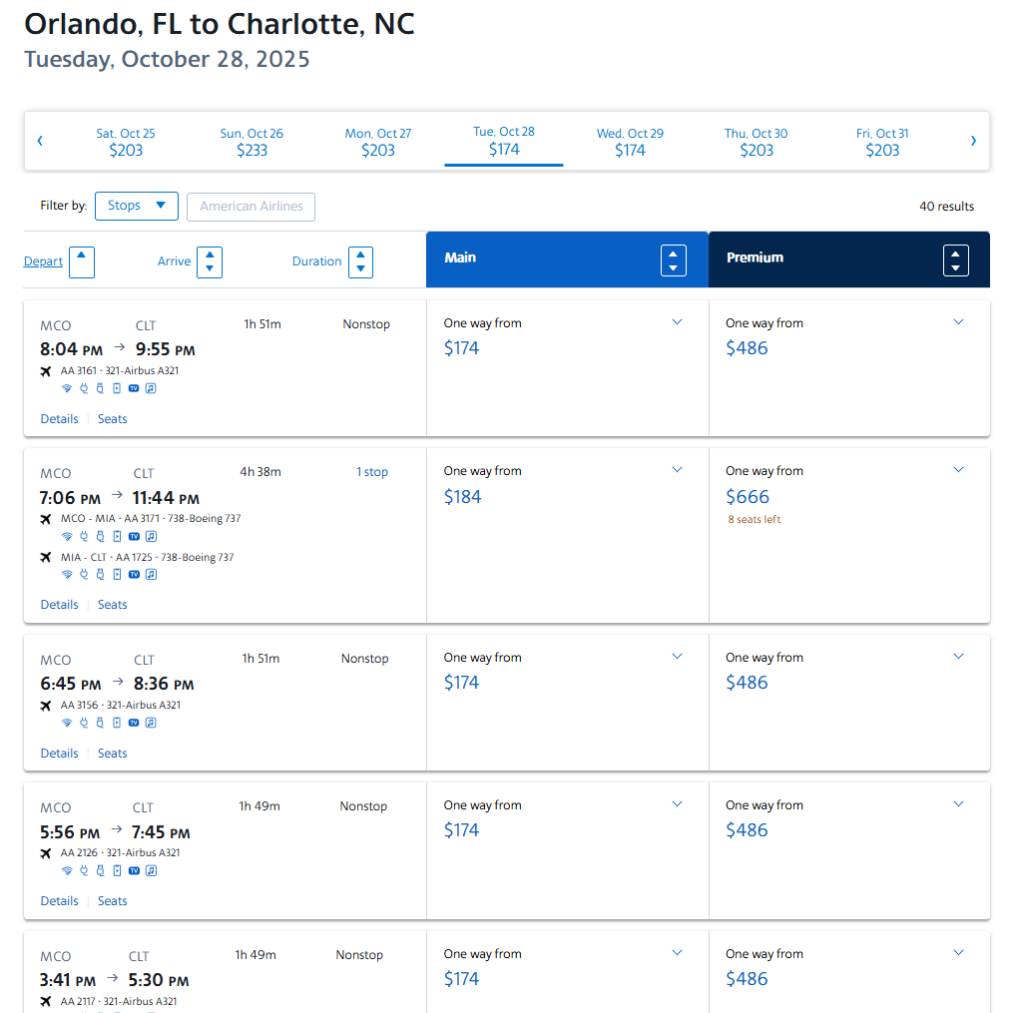The height and width of the screenshot is (1013, 1024).
Task: Expand Premium $666 fare options
Action: 958,470
